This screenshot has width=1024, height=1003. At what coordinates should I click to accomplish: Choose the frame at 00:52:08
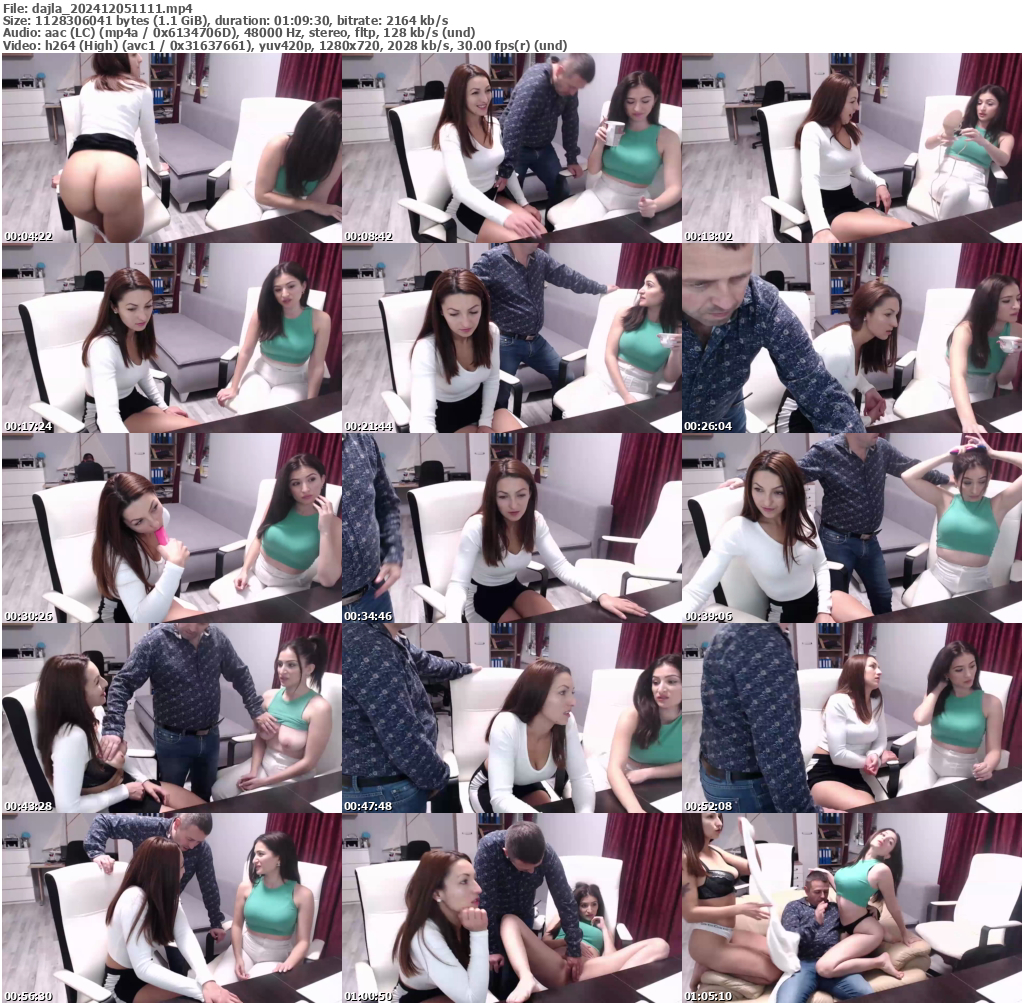point(851,718)
